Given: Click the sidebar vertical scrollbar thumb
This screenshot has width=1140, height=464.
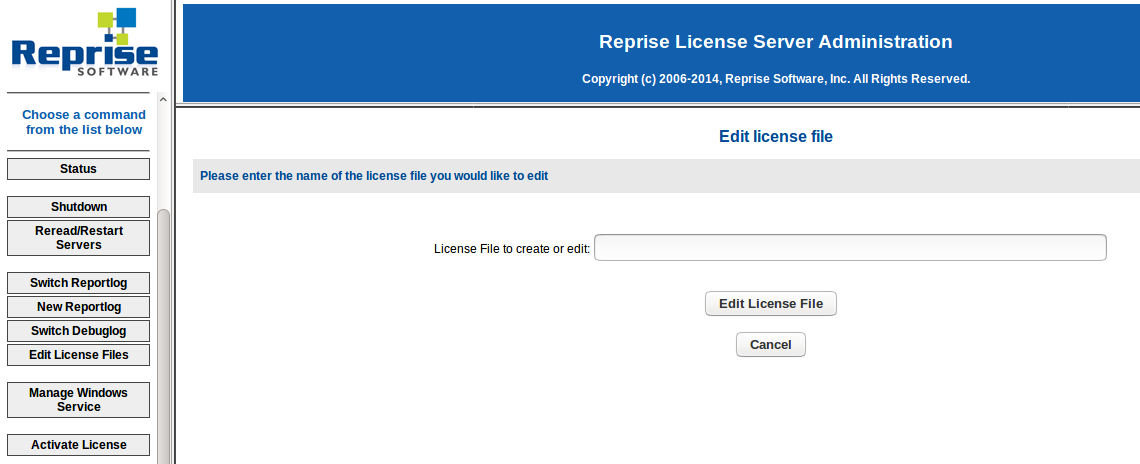Looking at the screenshot, I should click(x=163, y=336).
